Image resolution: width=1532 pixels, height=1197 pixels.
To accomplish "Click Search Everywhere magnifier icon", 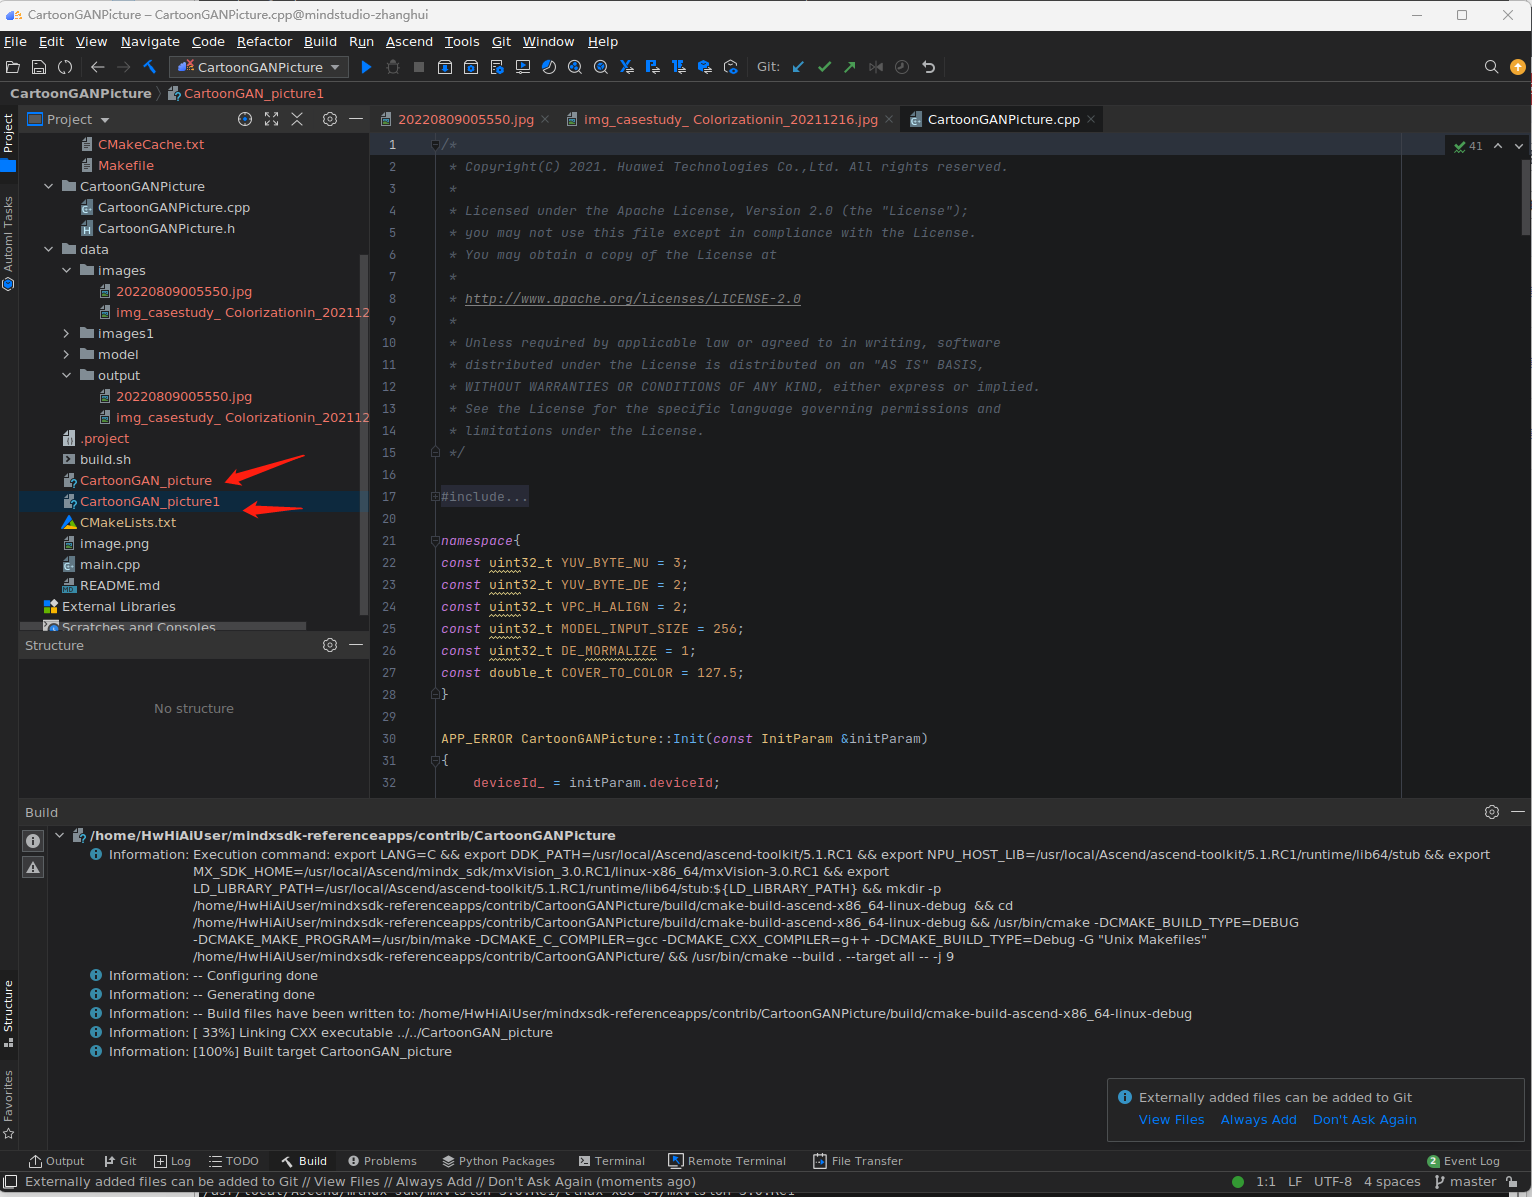I will (x=1491, y=67).
